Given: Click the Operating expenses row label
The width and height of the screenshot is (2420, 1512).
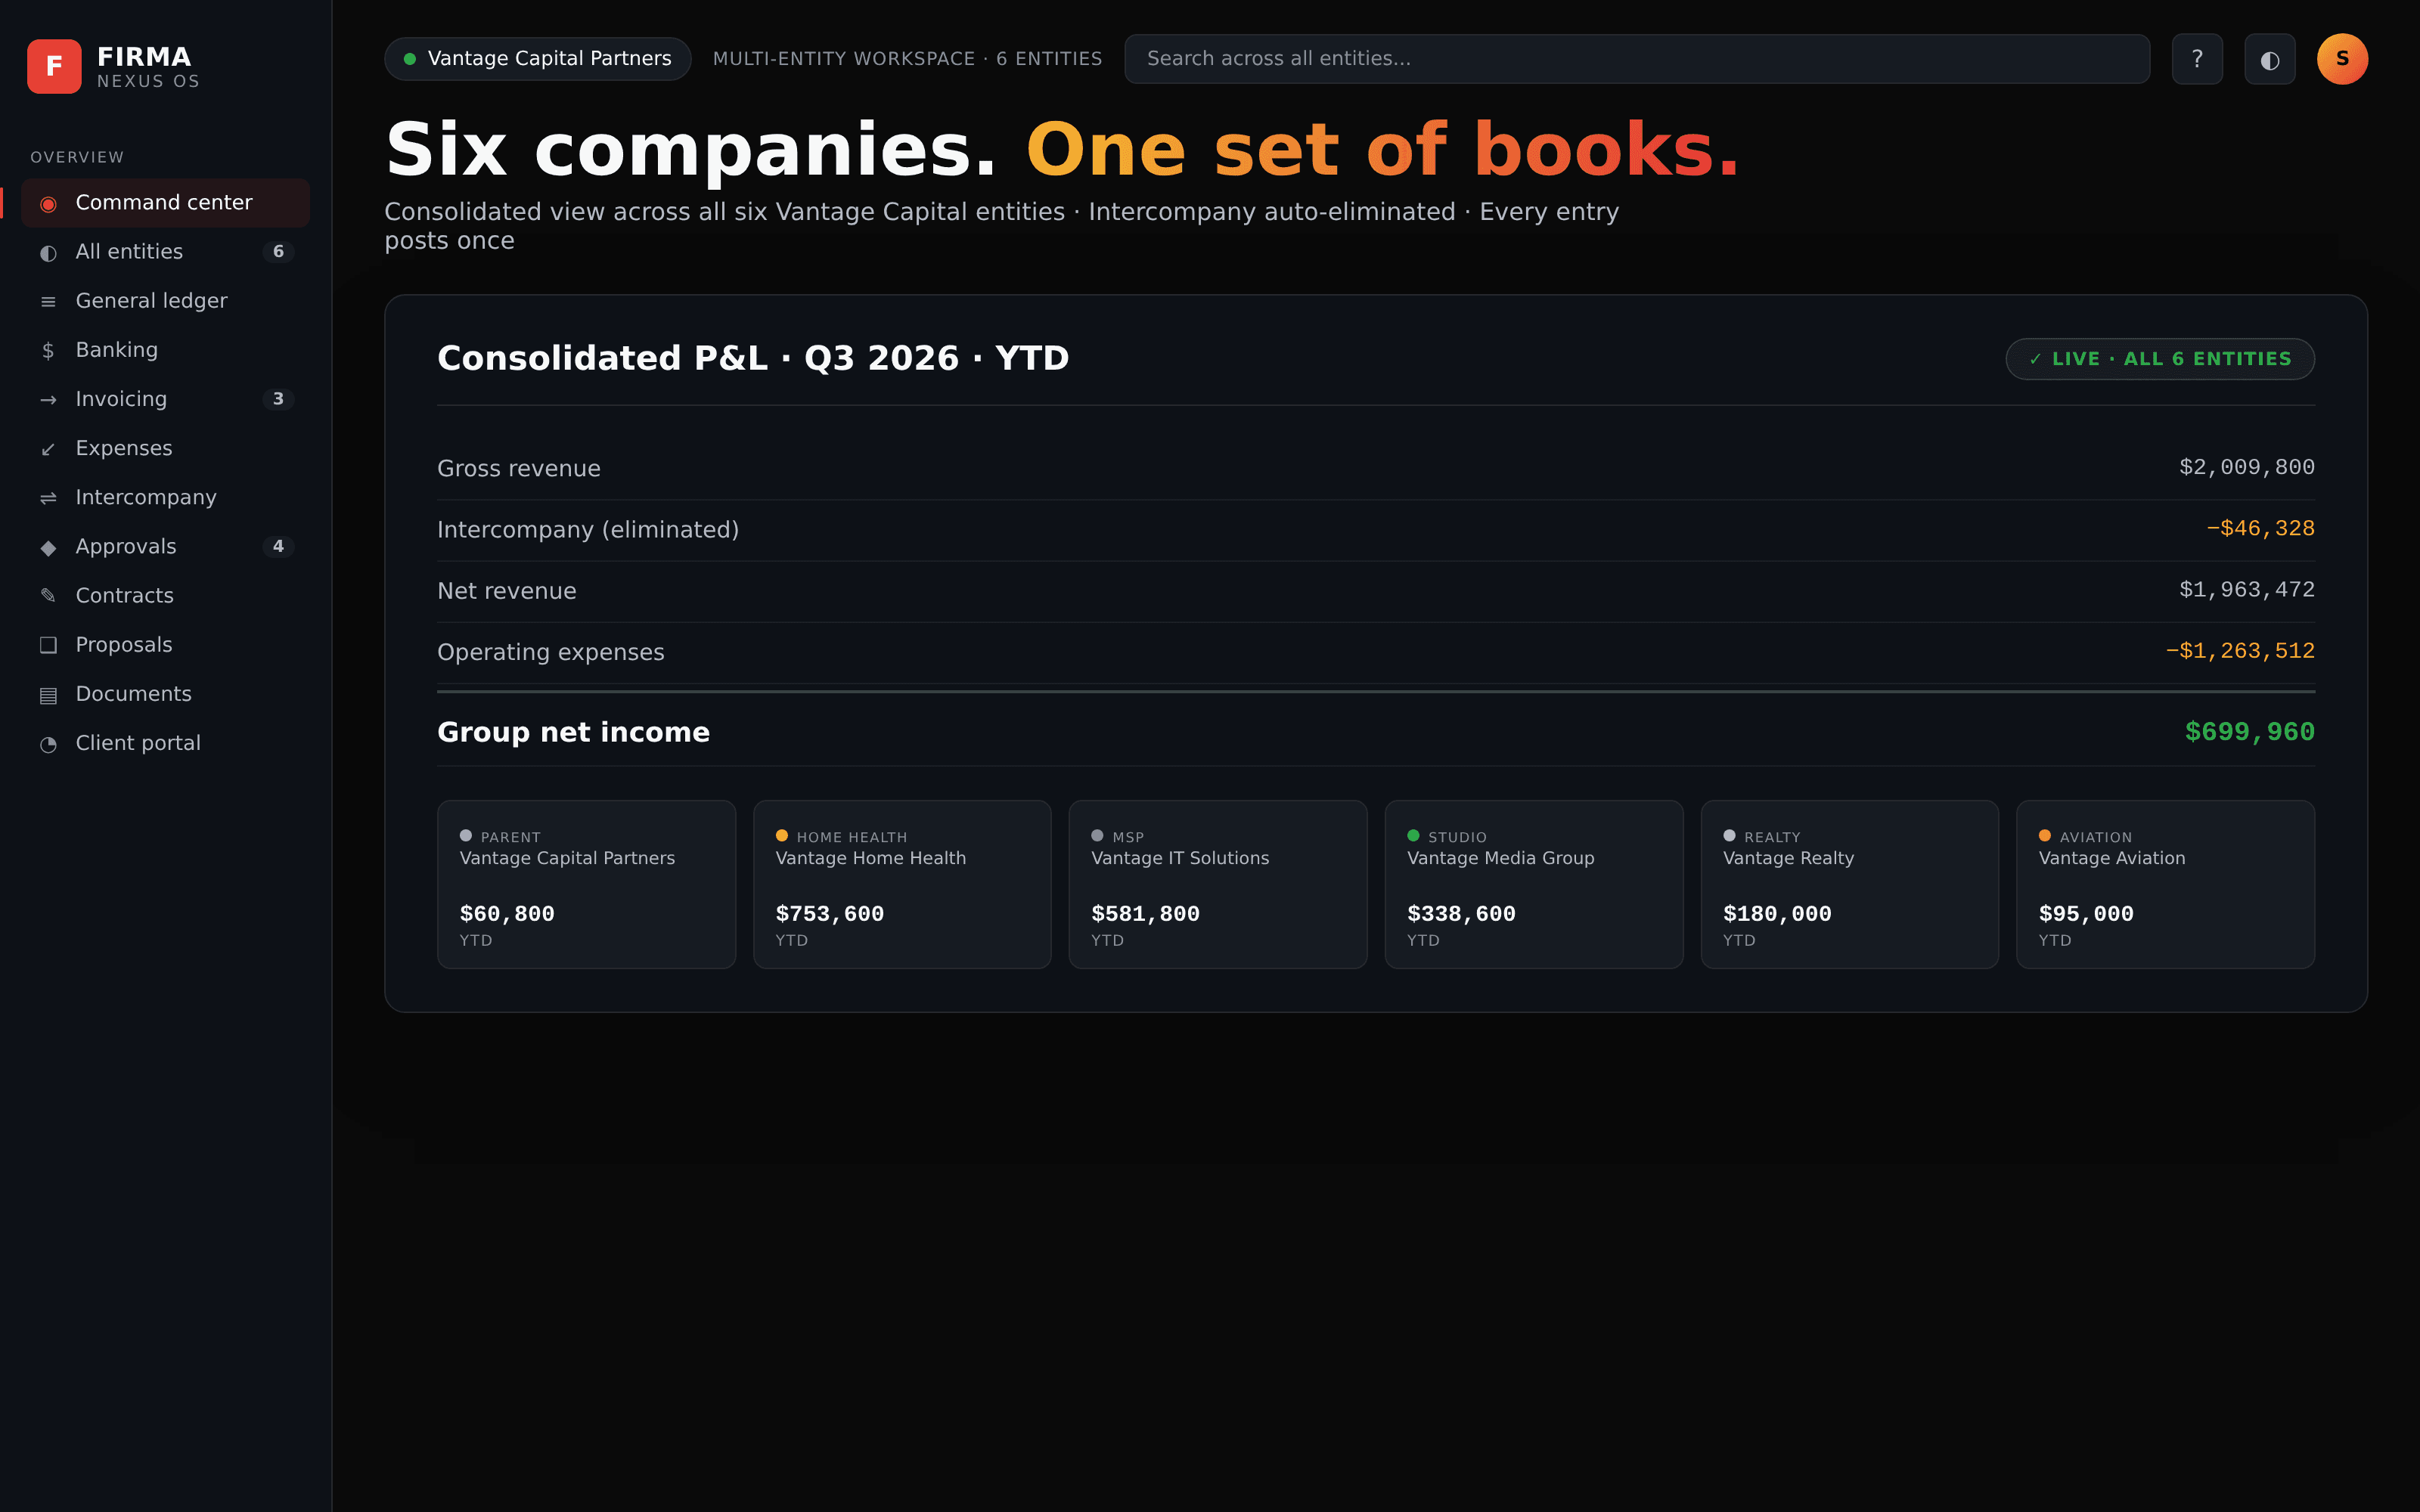Looking at the screenshot, I should tap(551, 652).
